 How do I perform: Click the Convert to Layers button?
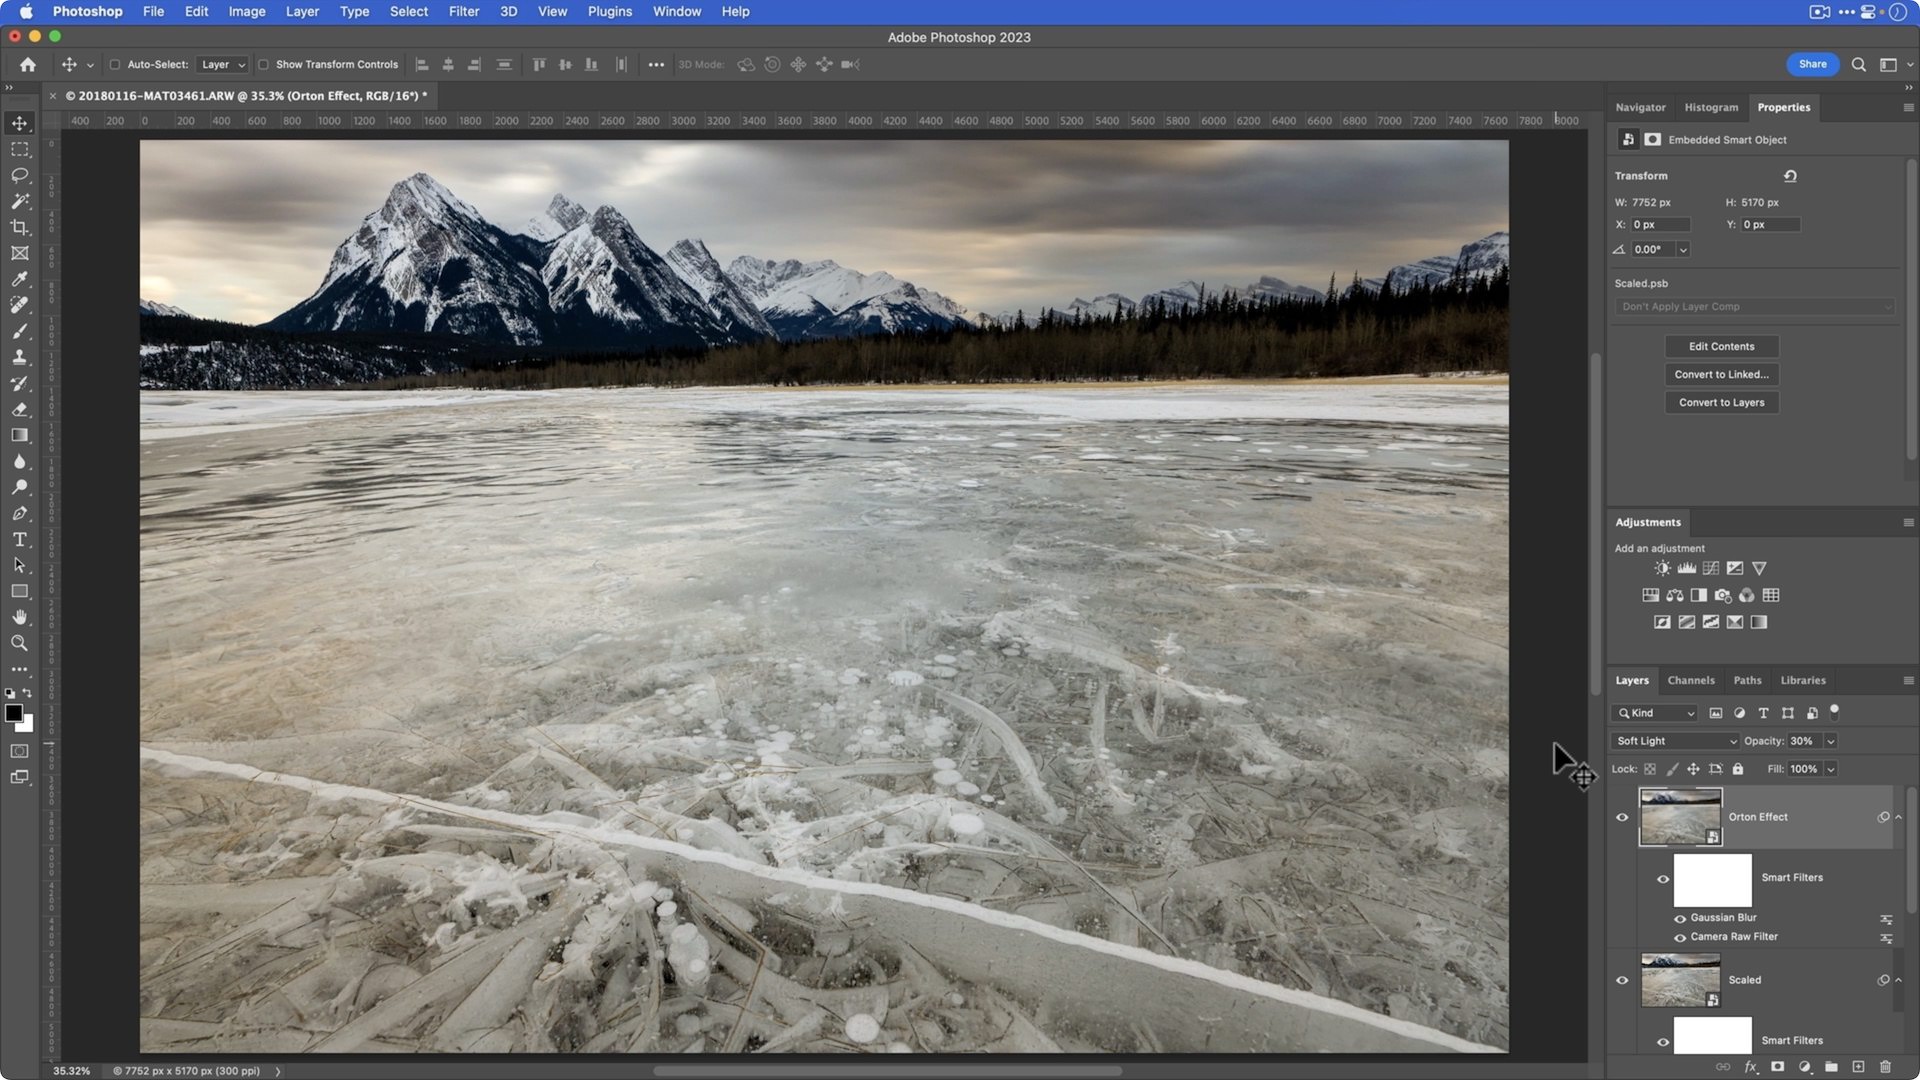click(x=1721, y=402)
